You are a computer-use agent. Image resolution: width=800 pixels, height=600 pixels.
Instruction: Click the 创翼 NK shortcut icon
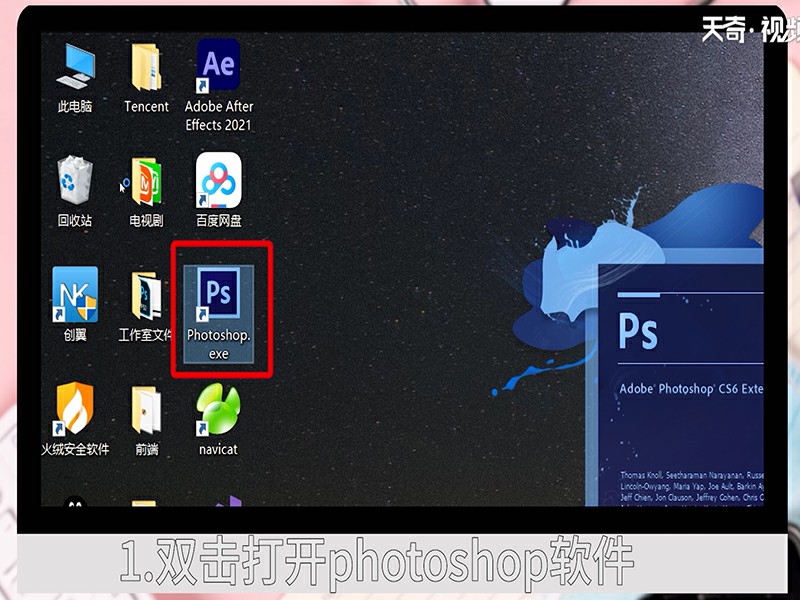tap(75, 295)
